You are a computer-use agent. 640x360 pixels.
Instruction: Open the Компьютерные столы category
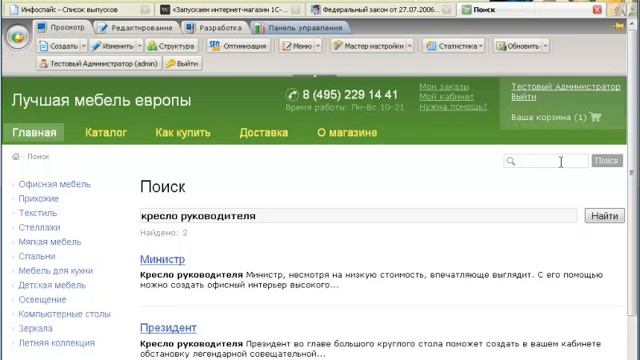pos(64,314)
